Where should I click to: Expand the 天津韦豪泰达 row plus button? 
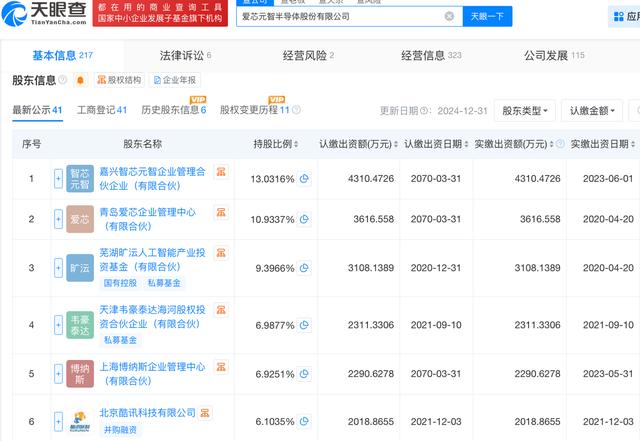click(58, 324)
